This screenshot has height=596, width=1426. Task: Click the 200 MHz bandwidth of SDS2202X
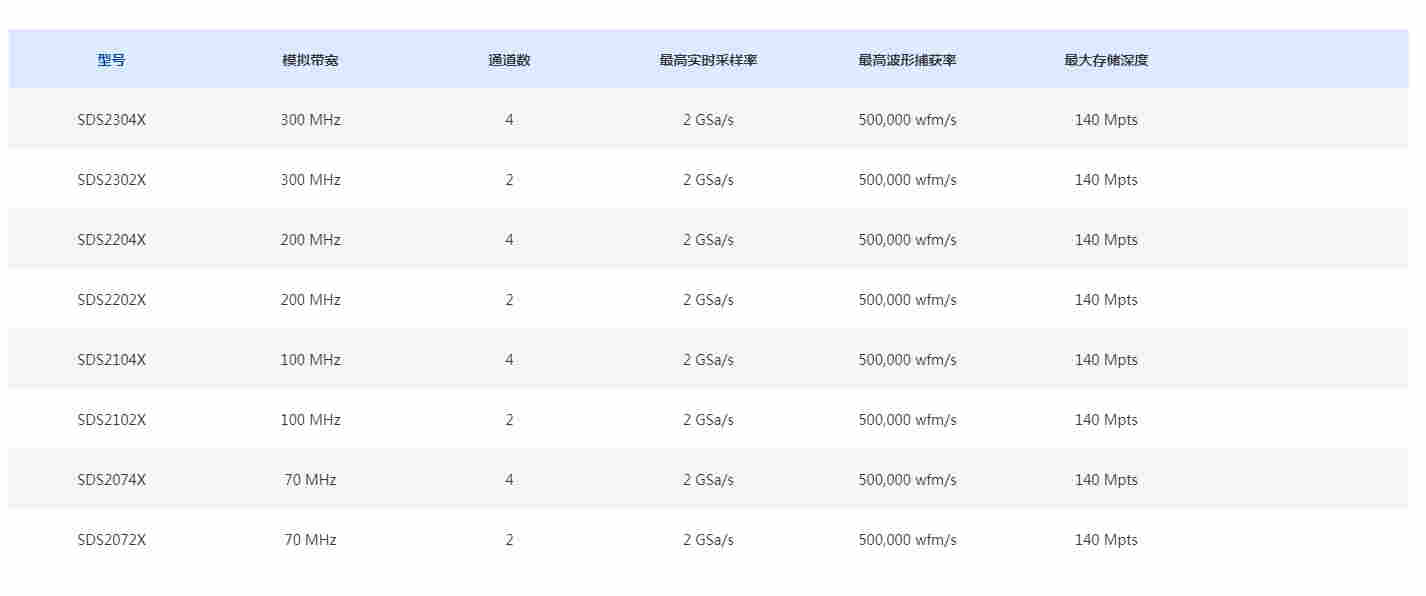click(310, 300)
